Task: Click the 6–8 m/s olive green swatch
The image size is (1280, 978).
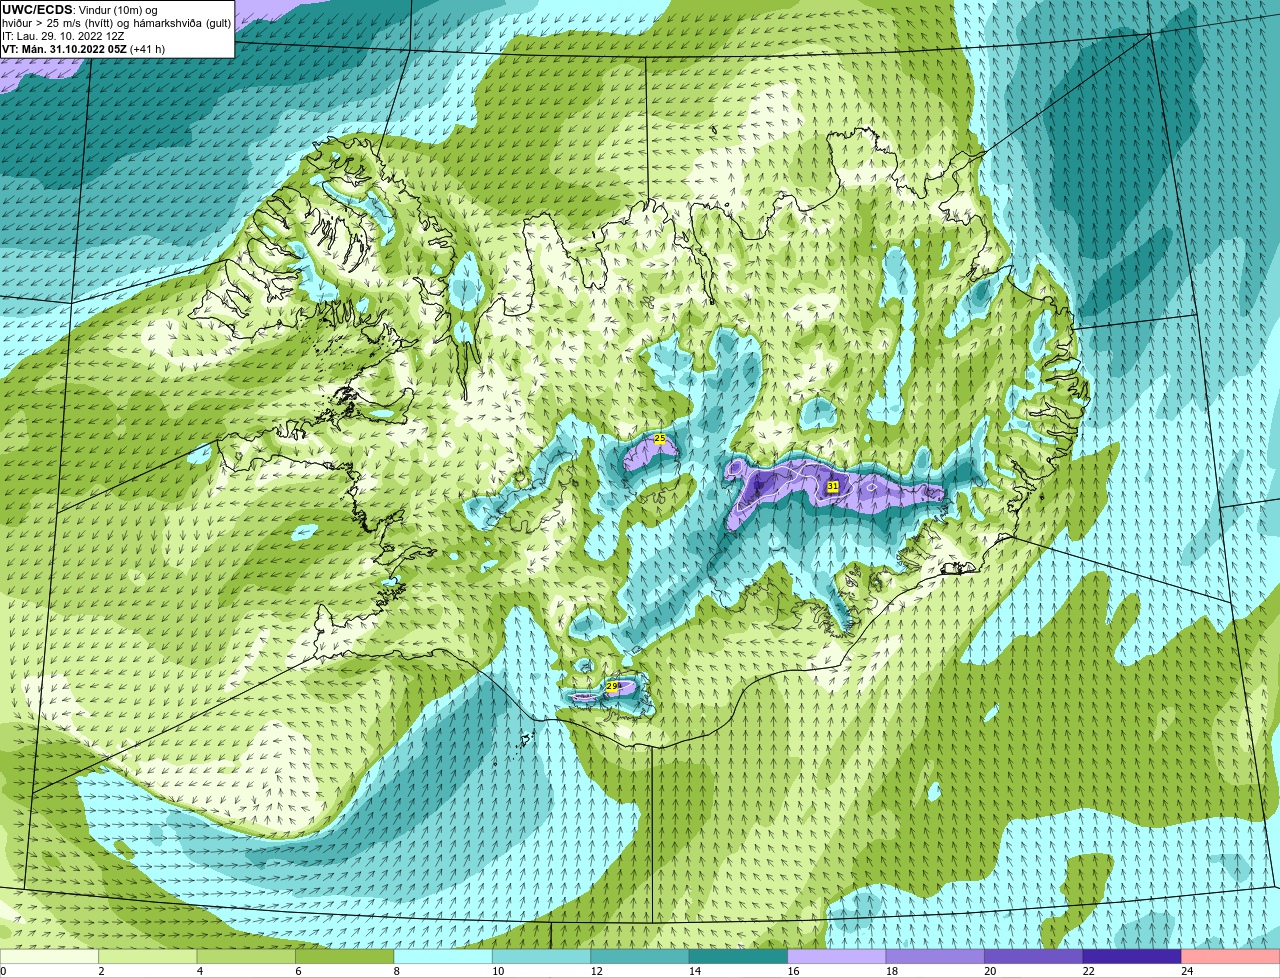Action: (345, 956)
